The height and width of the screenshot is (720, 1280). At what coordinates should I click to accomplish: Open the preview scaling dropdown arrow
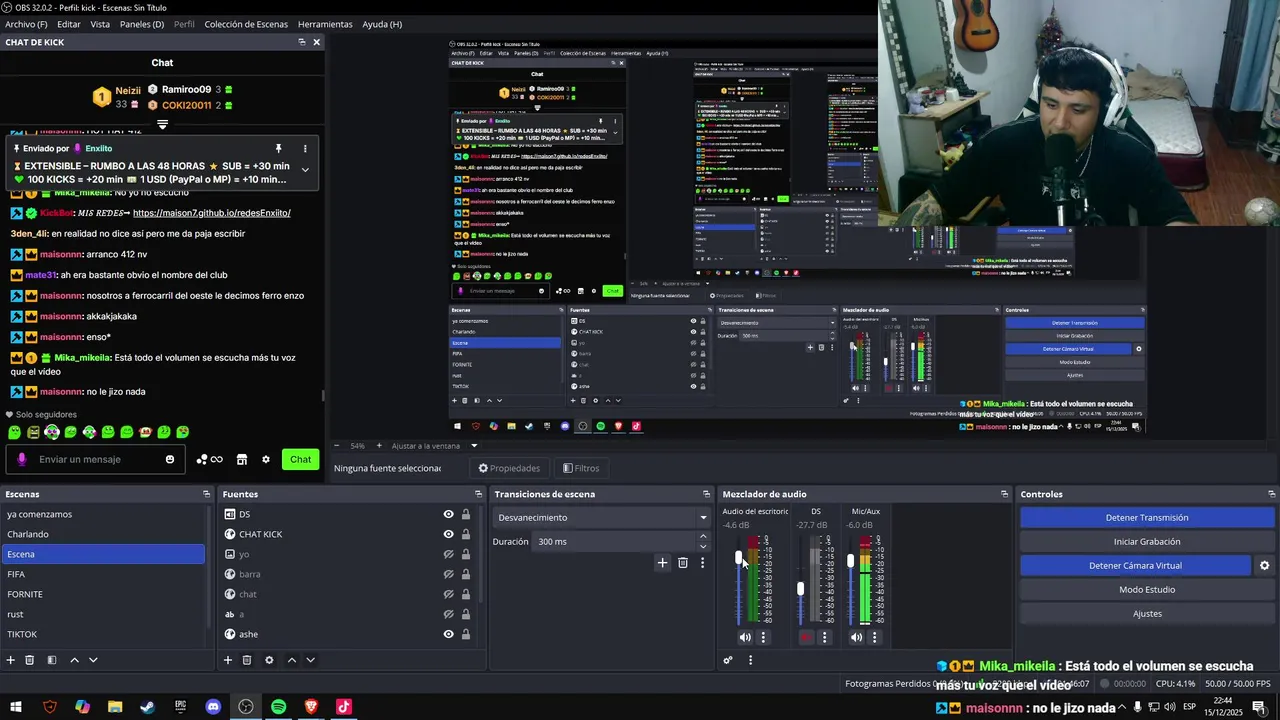[x=474, y=446]
